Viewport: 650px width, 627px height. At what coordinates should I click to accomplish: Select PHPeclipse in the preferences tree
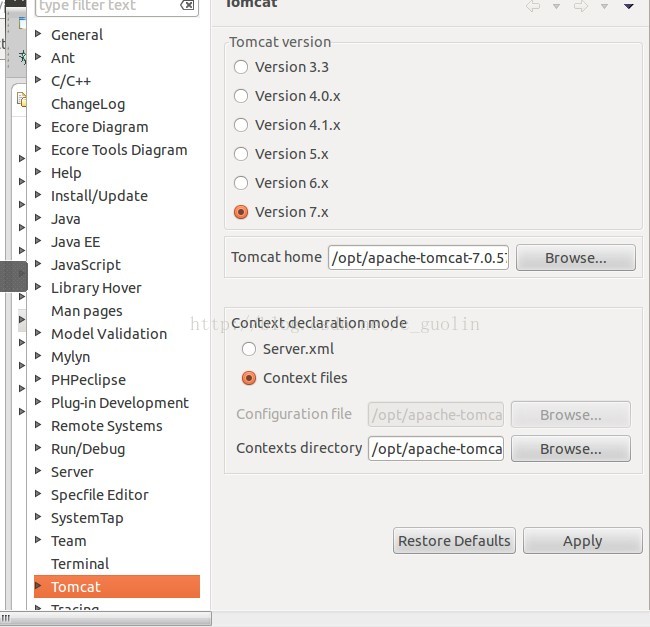pyautogui.click(x=88, y=380)
